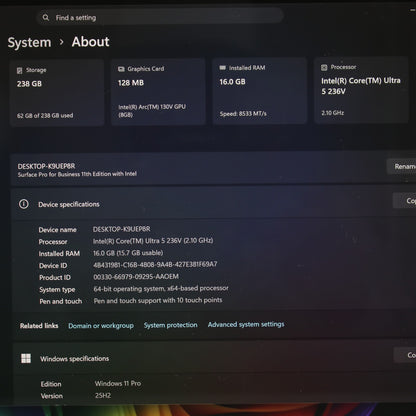
Task: Open System protection link
Action: point(171,325)
